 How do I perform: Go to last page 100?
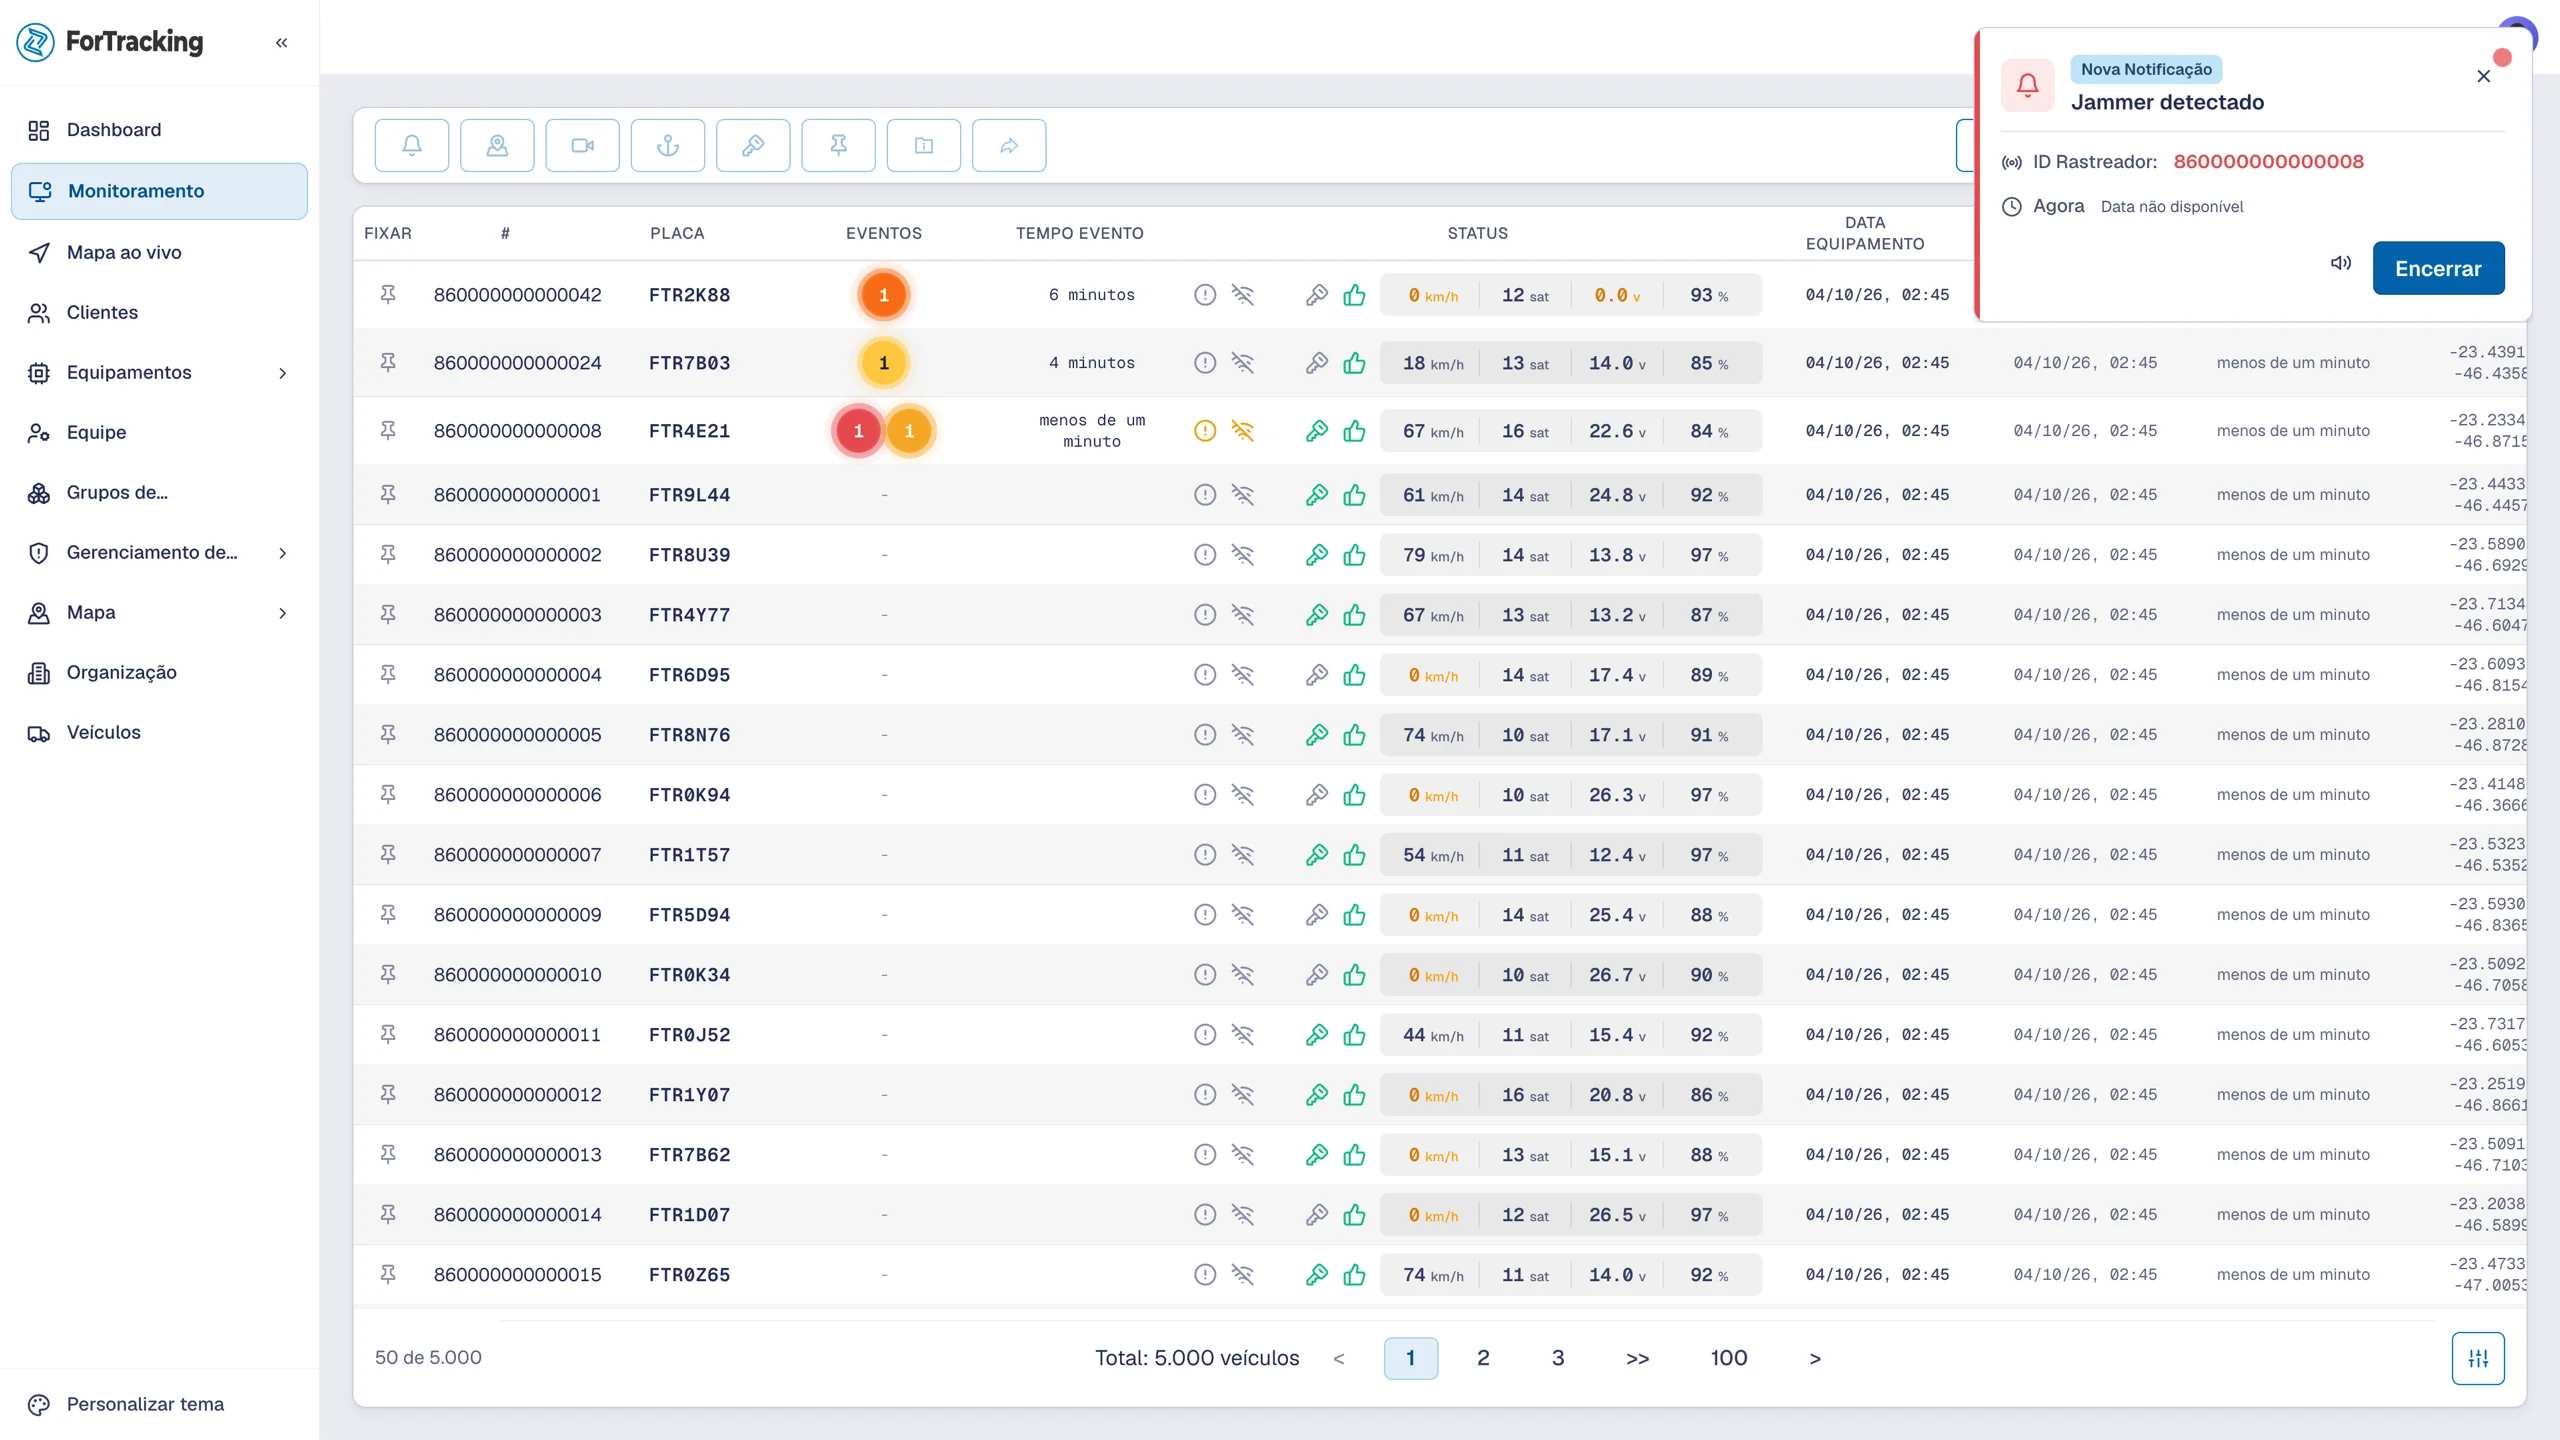[1729, 1358]
